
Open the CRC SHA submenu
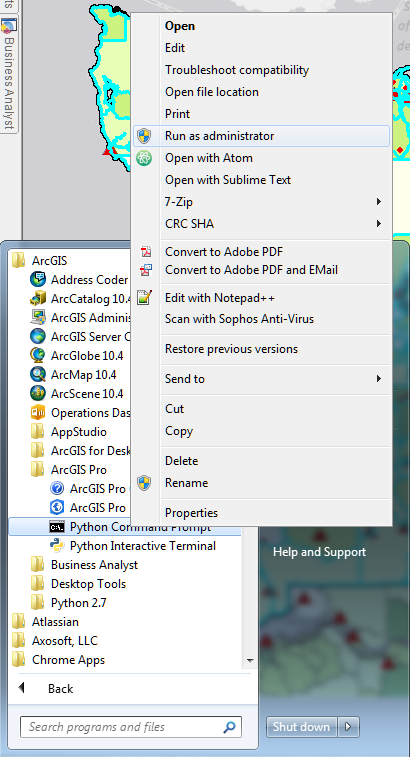tap(261, 224)
